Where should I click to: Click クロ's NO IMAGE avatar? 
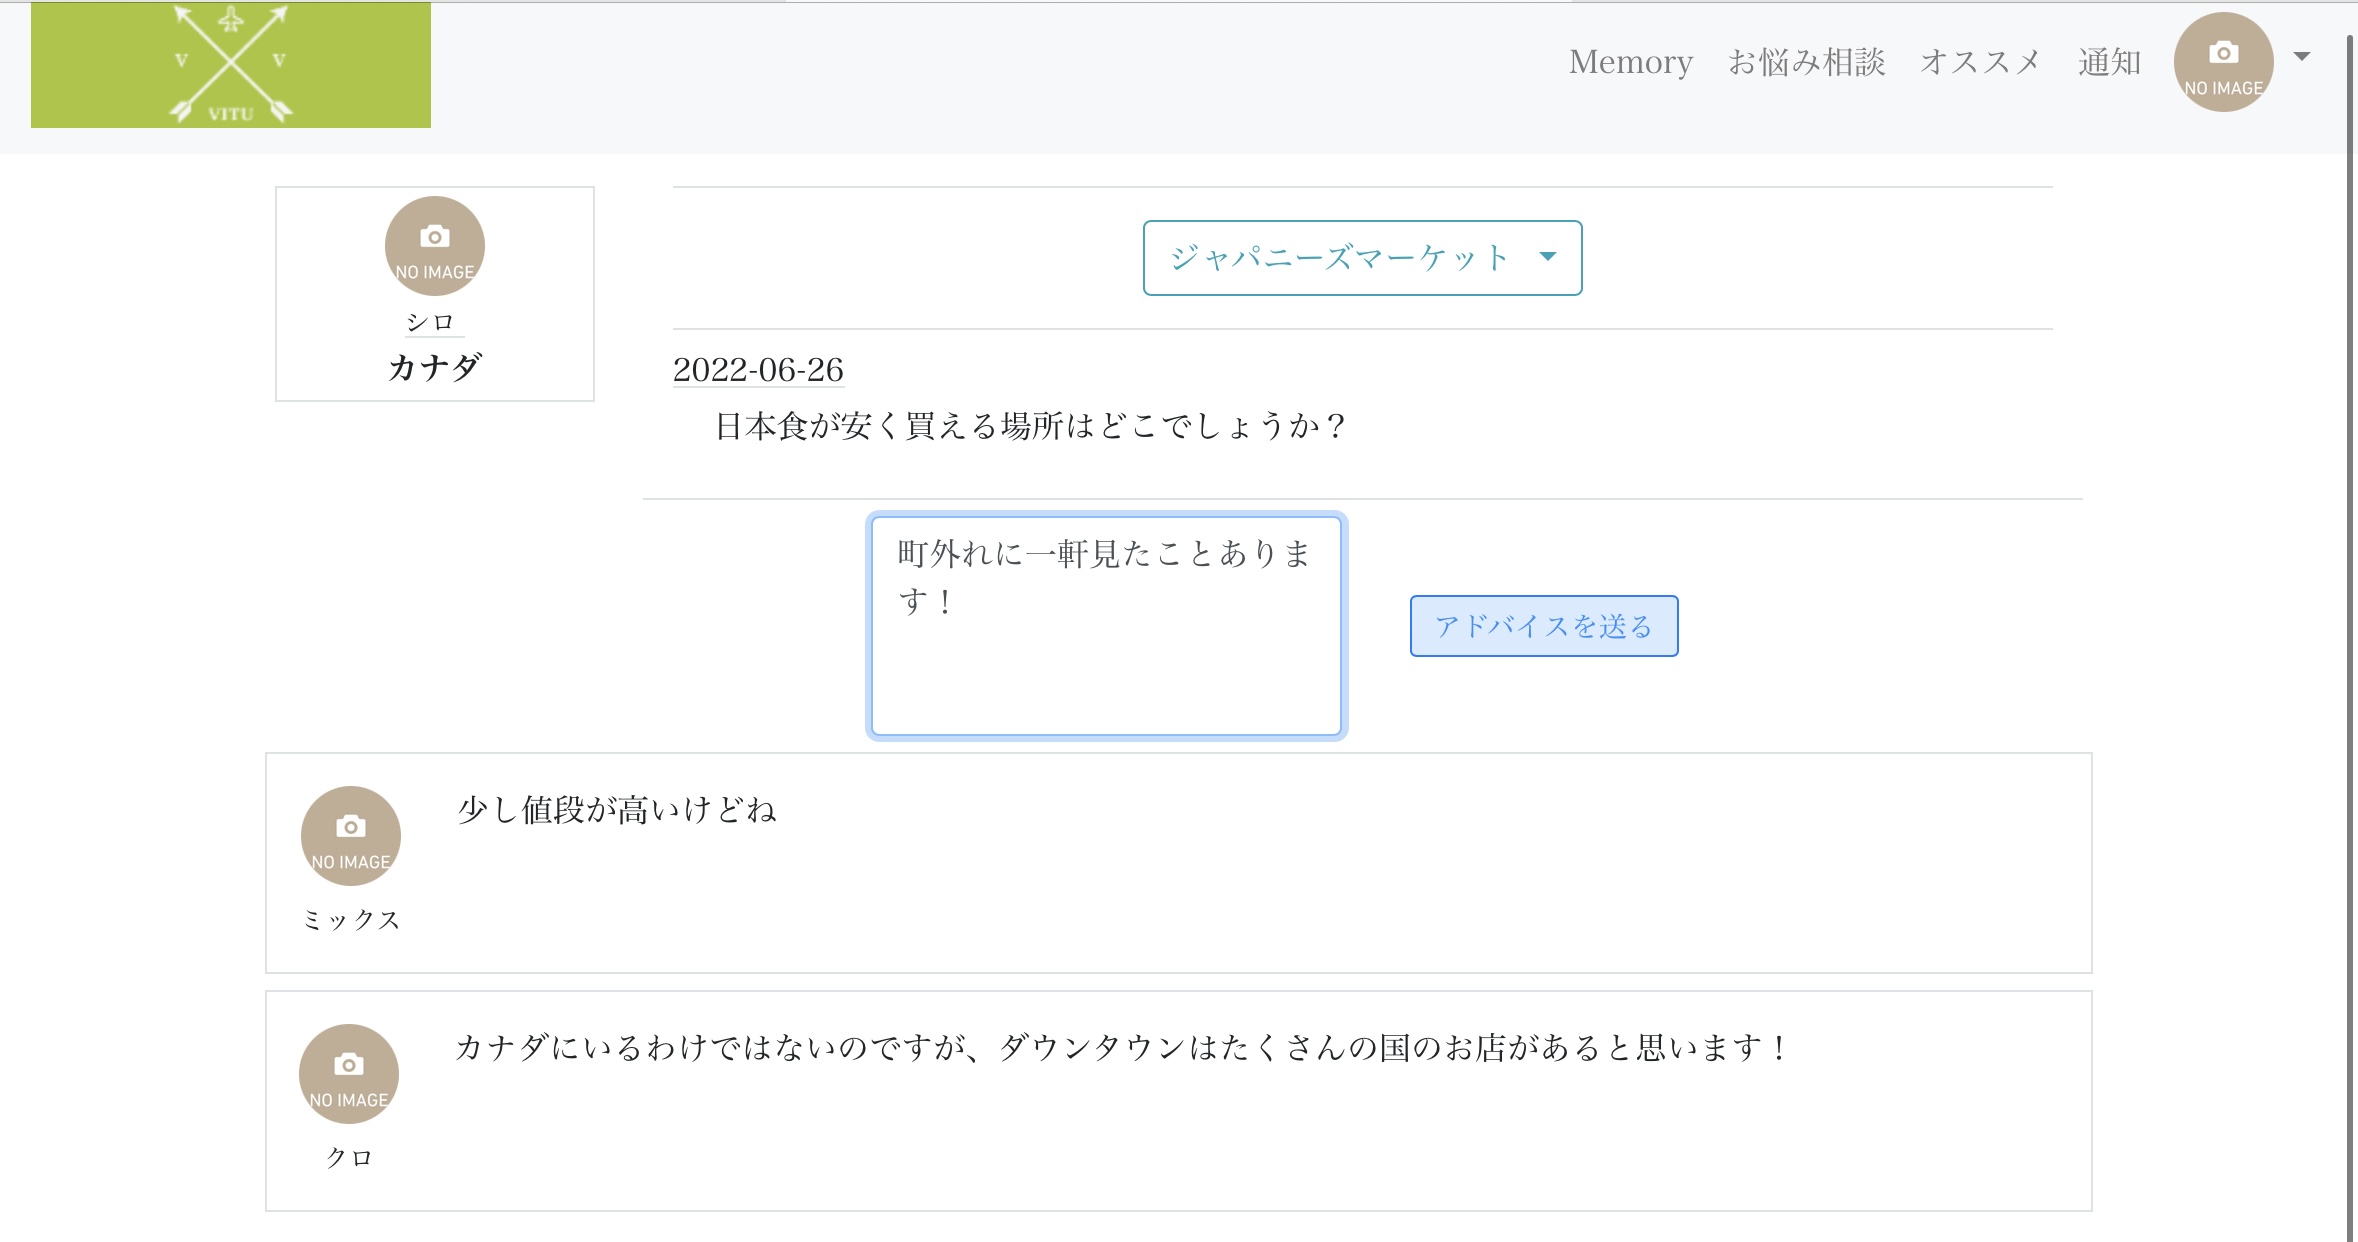click(349, 1074)
